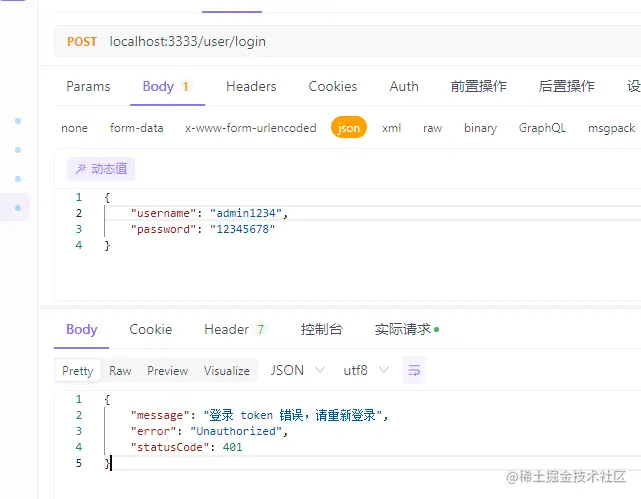Click the Body tab's count badge 1
Image resolution: width=641 pixels, height=499 pixels.
[185, 87]
